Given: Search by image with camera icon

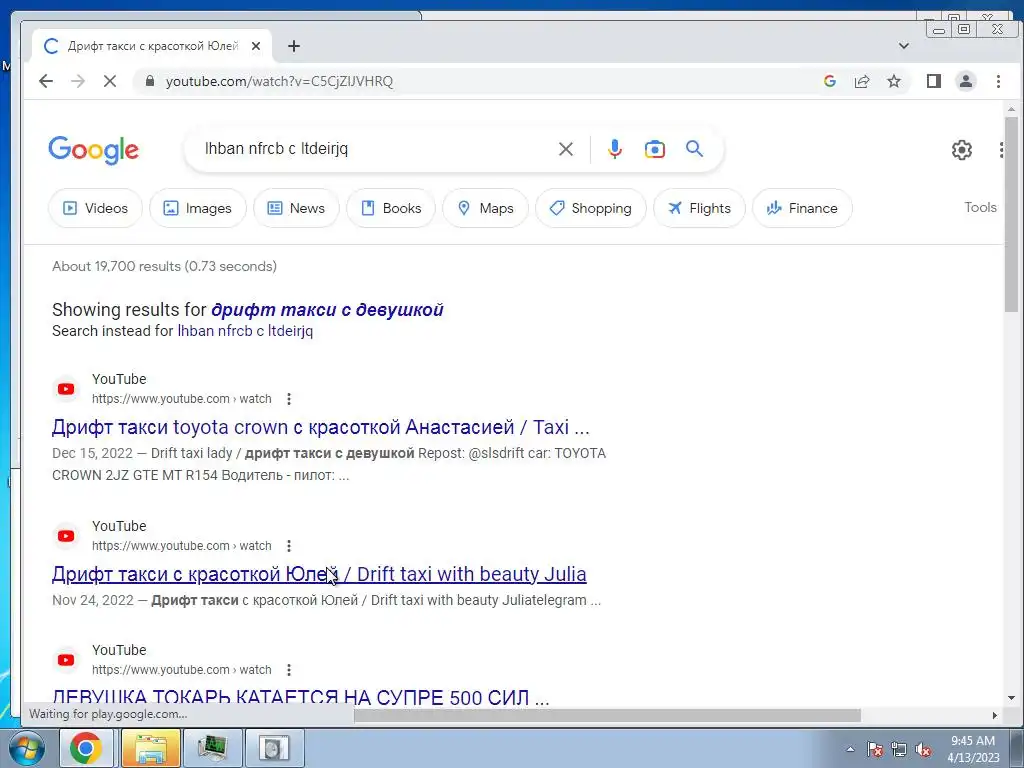Looking at the screenshot, I should pyautogui.click(x=654, y=149).
